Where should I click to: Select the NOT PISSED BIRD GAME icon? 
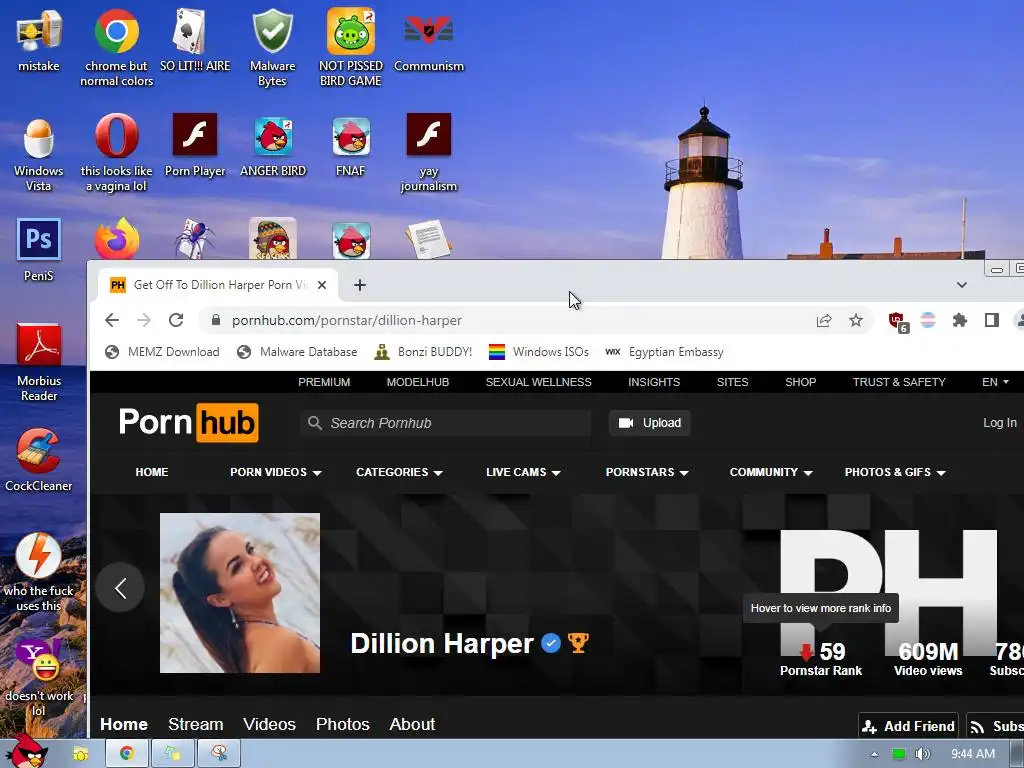pyautogui.click(x=351, y=48)
